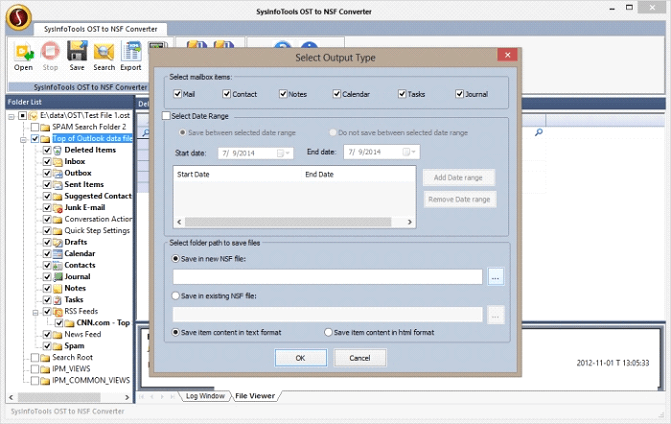Select the IPM_COMMON_VIEWS folder in tree

coord(91,380)
